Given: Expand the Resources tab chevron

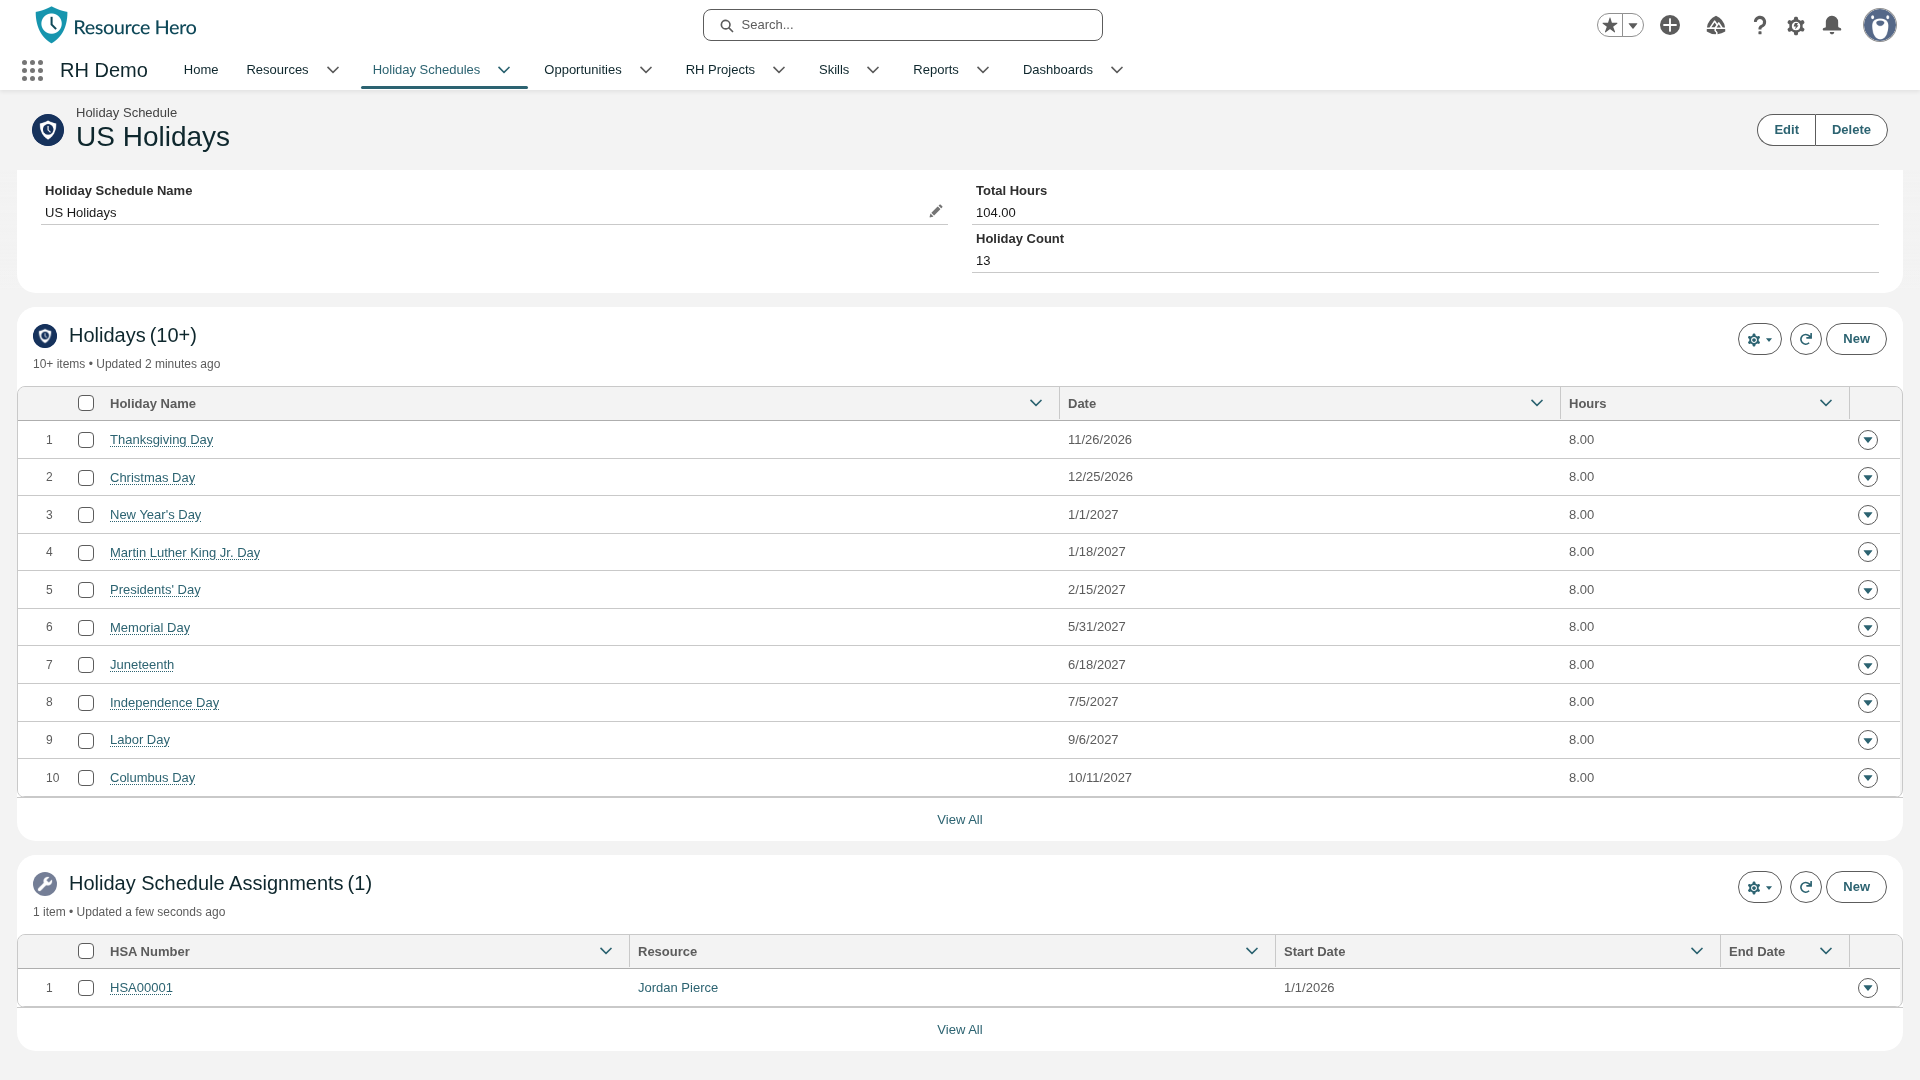Looking at the screenshot, I should 333,70.
